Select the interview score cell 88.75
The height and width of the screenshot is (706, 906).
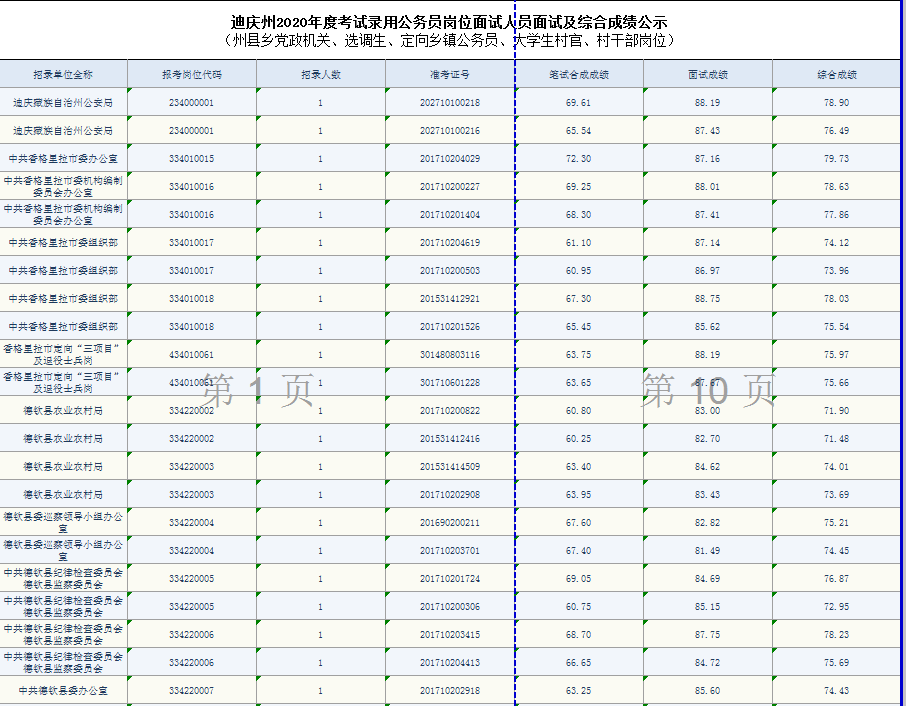(x=707, y=299)
